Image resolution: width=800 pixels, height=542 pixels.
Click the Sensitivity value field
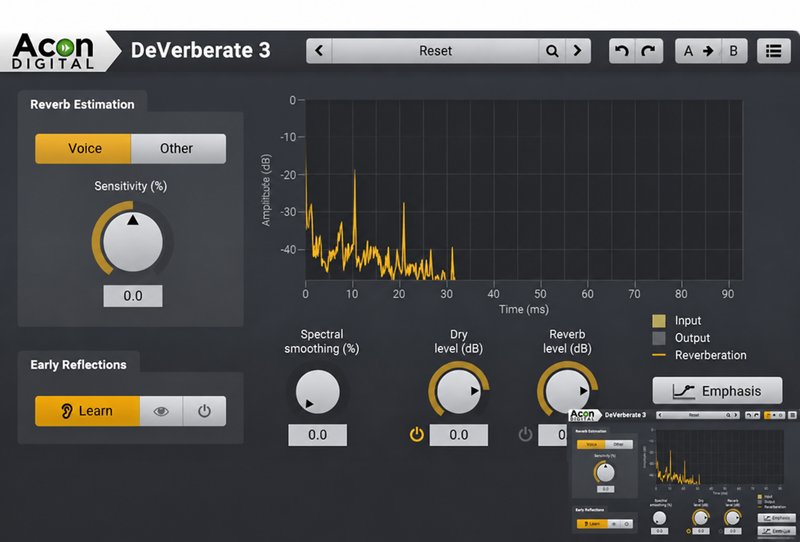[x=133, y=296]
